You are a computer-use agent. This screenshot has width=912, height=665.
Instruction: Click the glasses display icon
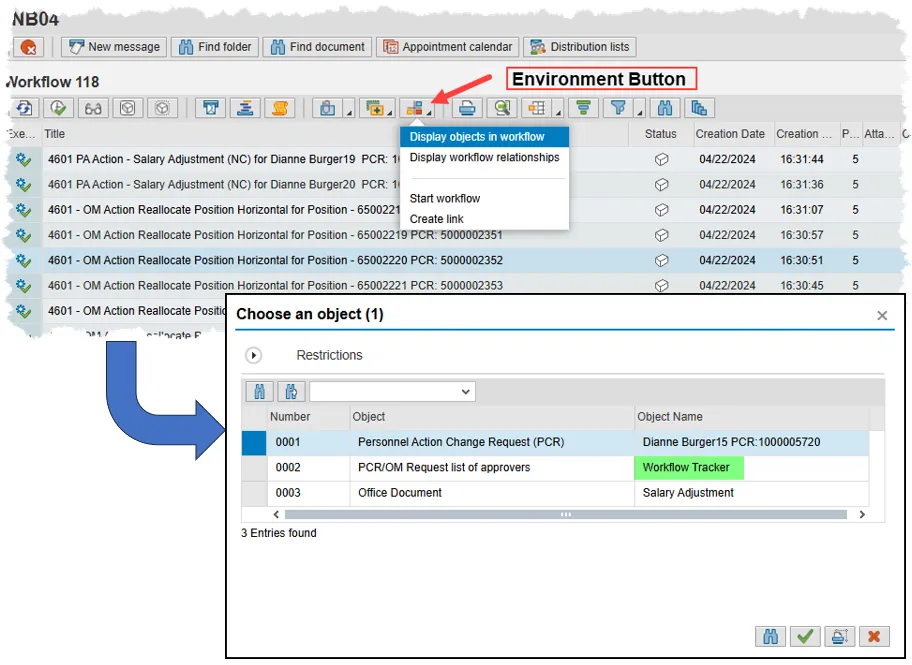pyautogui.click(x=93, y=108)
